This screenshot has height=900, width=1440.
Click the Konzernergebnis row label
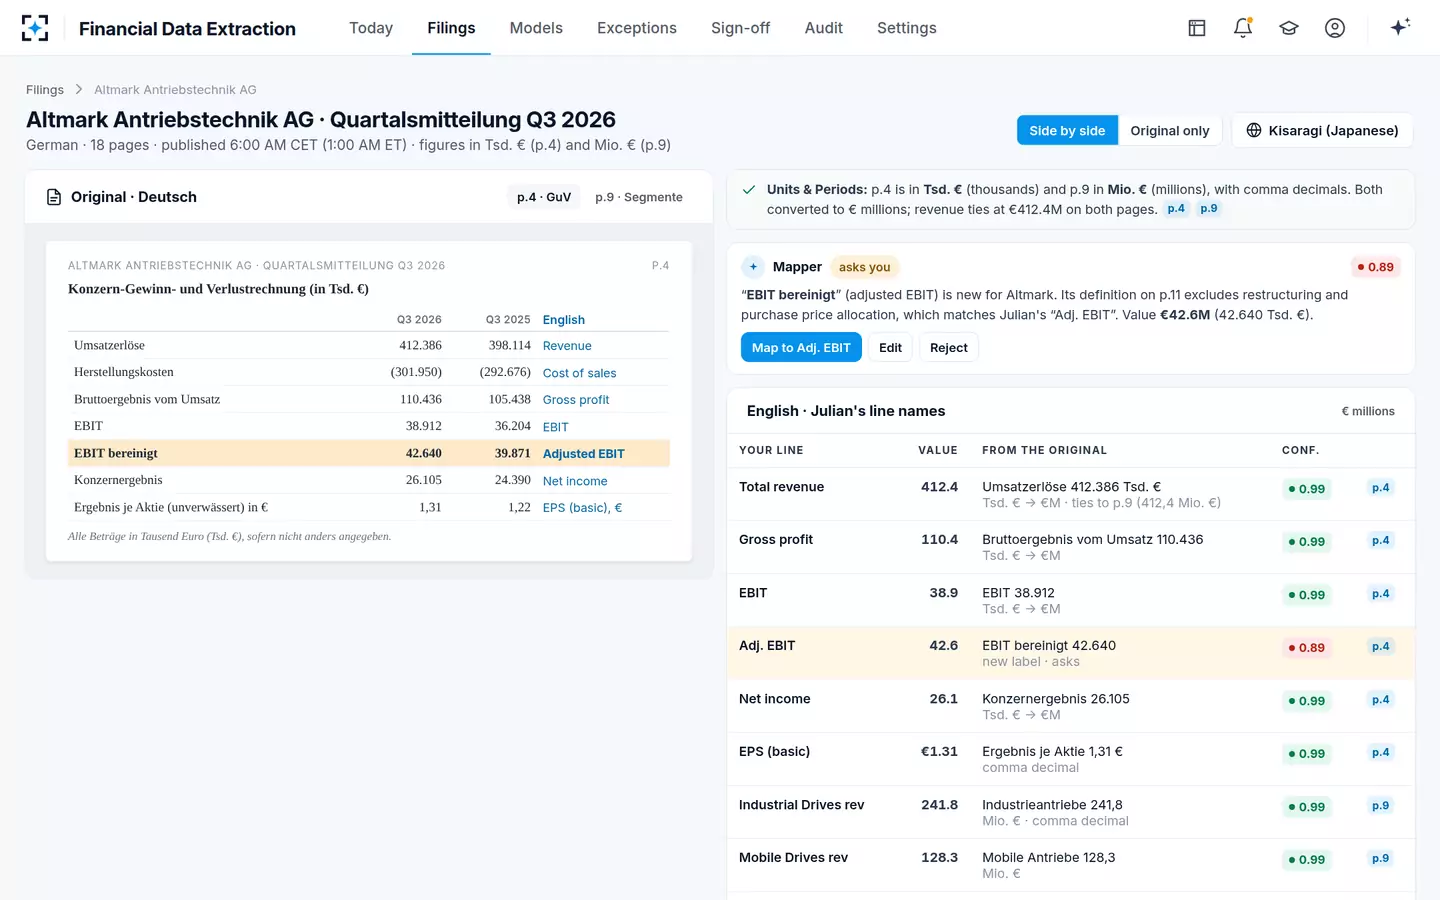coord(118,480)
